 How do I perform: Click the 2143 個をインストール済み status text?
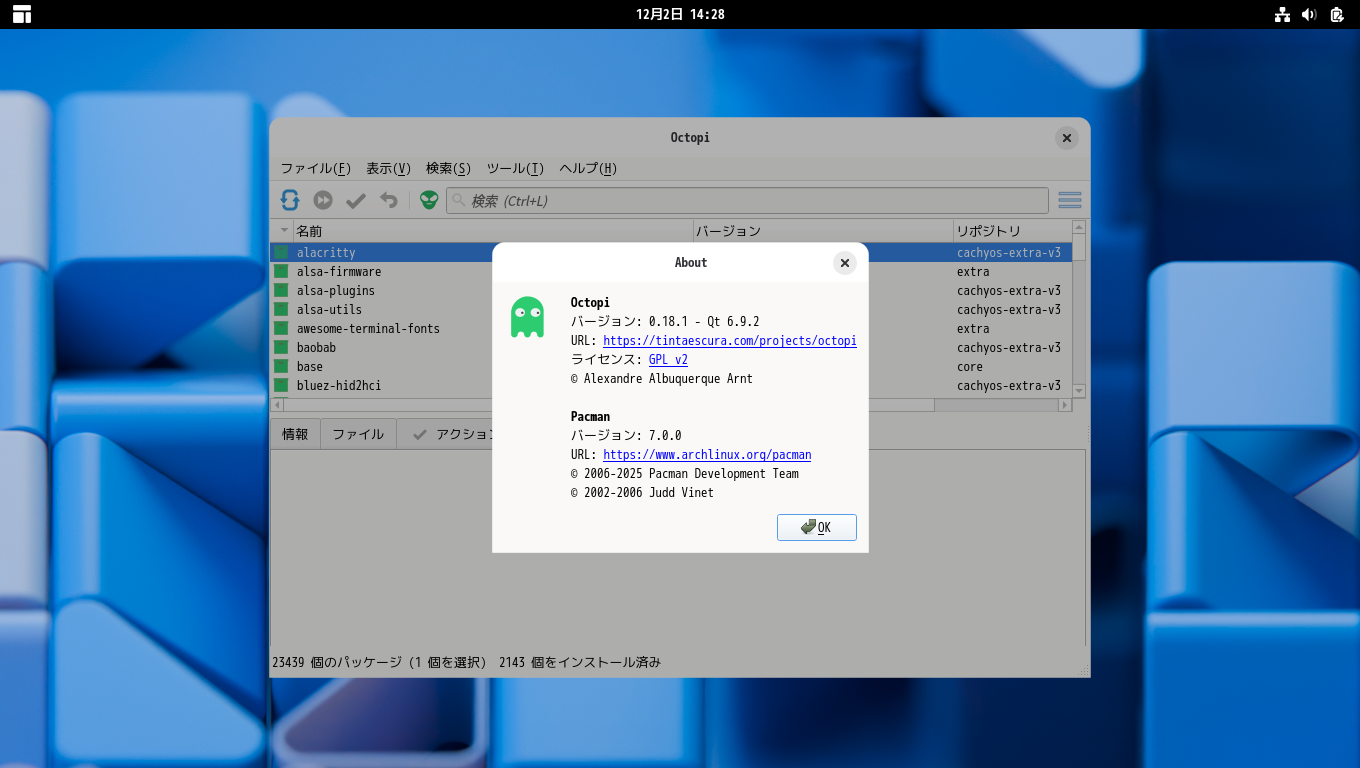pos(580,663)
